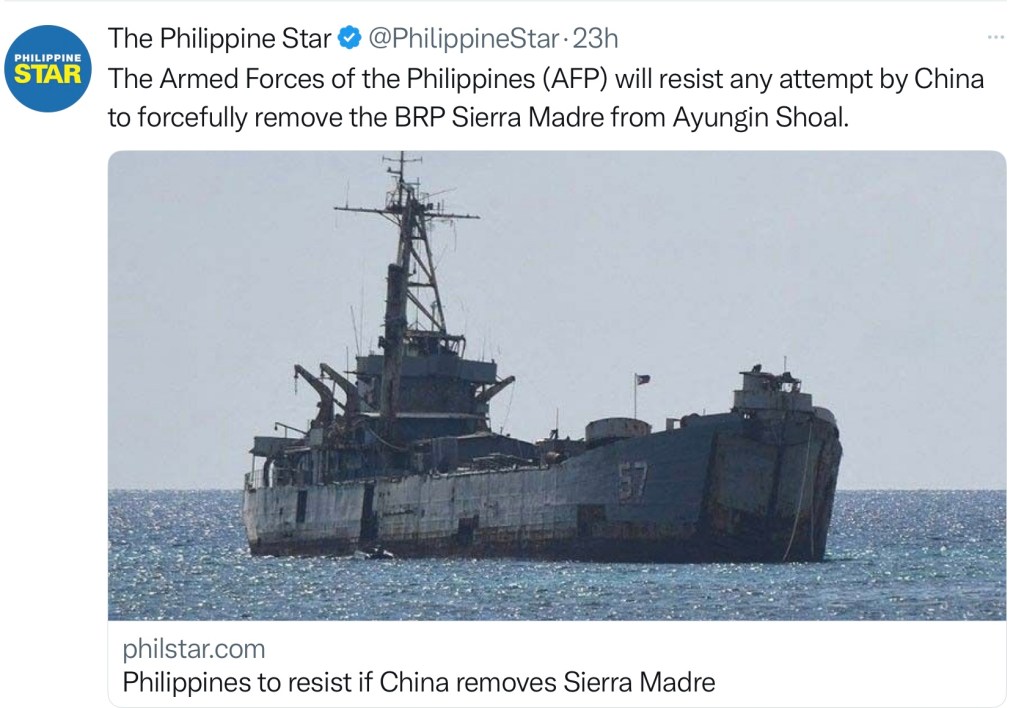Click the word China in the tweet text

click(949, 79)
